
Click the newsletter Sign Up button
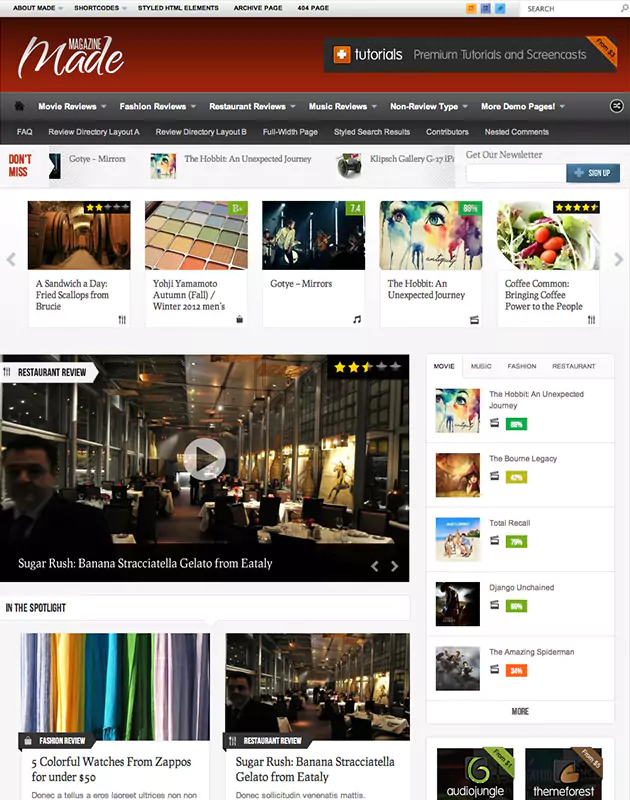(x=593, y=173)
